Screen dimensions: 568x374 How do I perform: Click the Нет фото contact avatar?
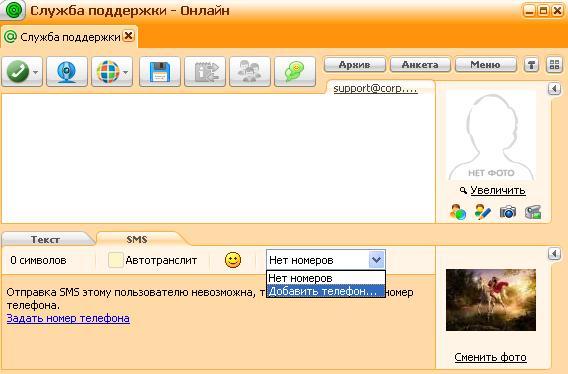491,136
